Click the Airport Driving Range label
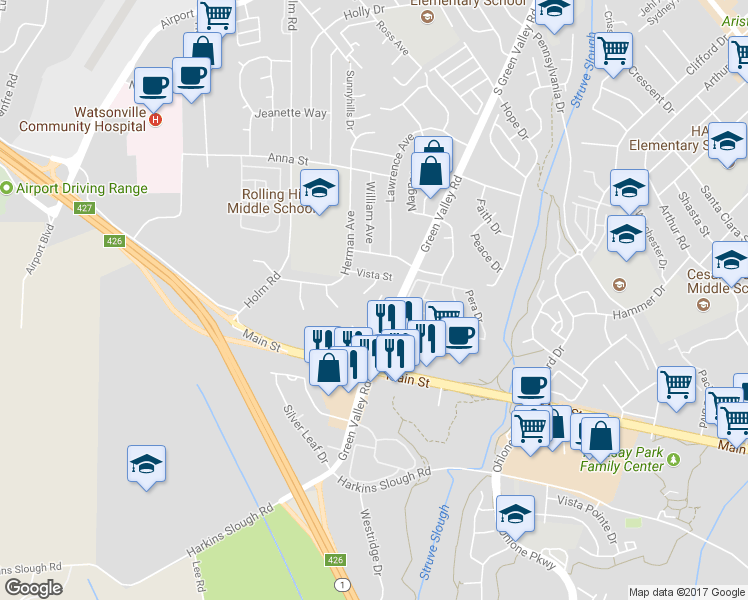Screen dimensions: 748x600 click(x=82, y=188)
